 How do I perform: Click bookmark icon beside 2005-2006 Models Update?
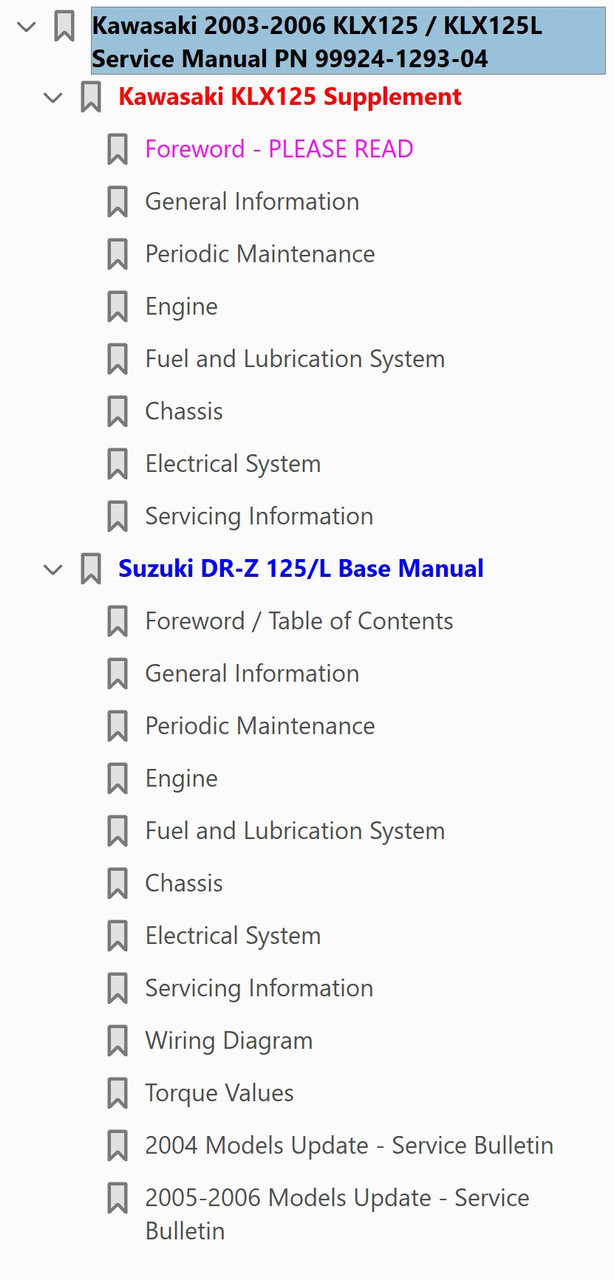coord(117,1198)
